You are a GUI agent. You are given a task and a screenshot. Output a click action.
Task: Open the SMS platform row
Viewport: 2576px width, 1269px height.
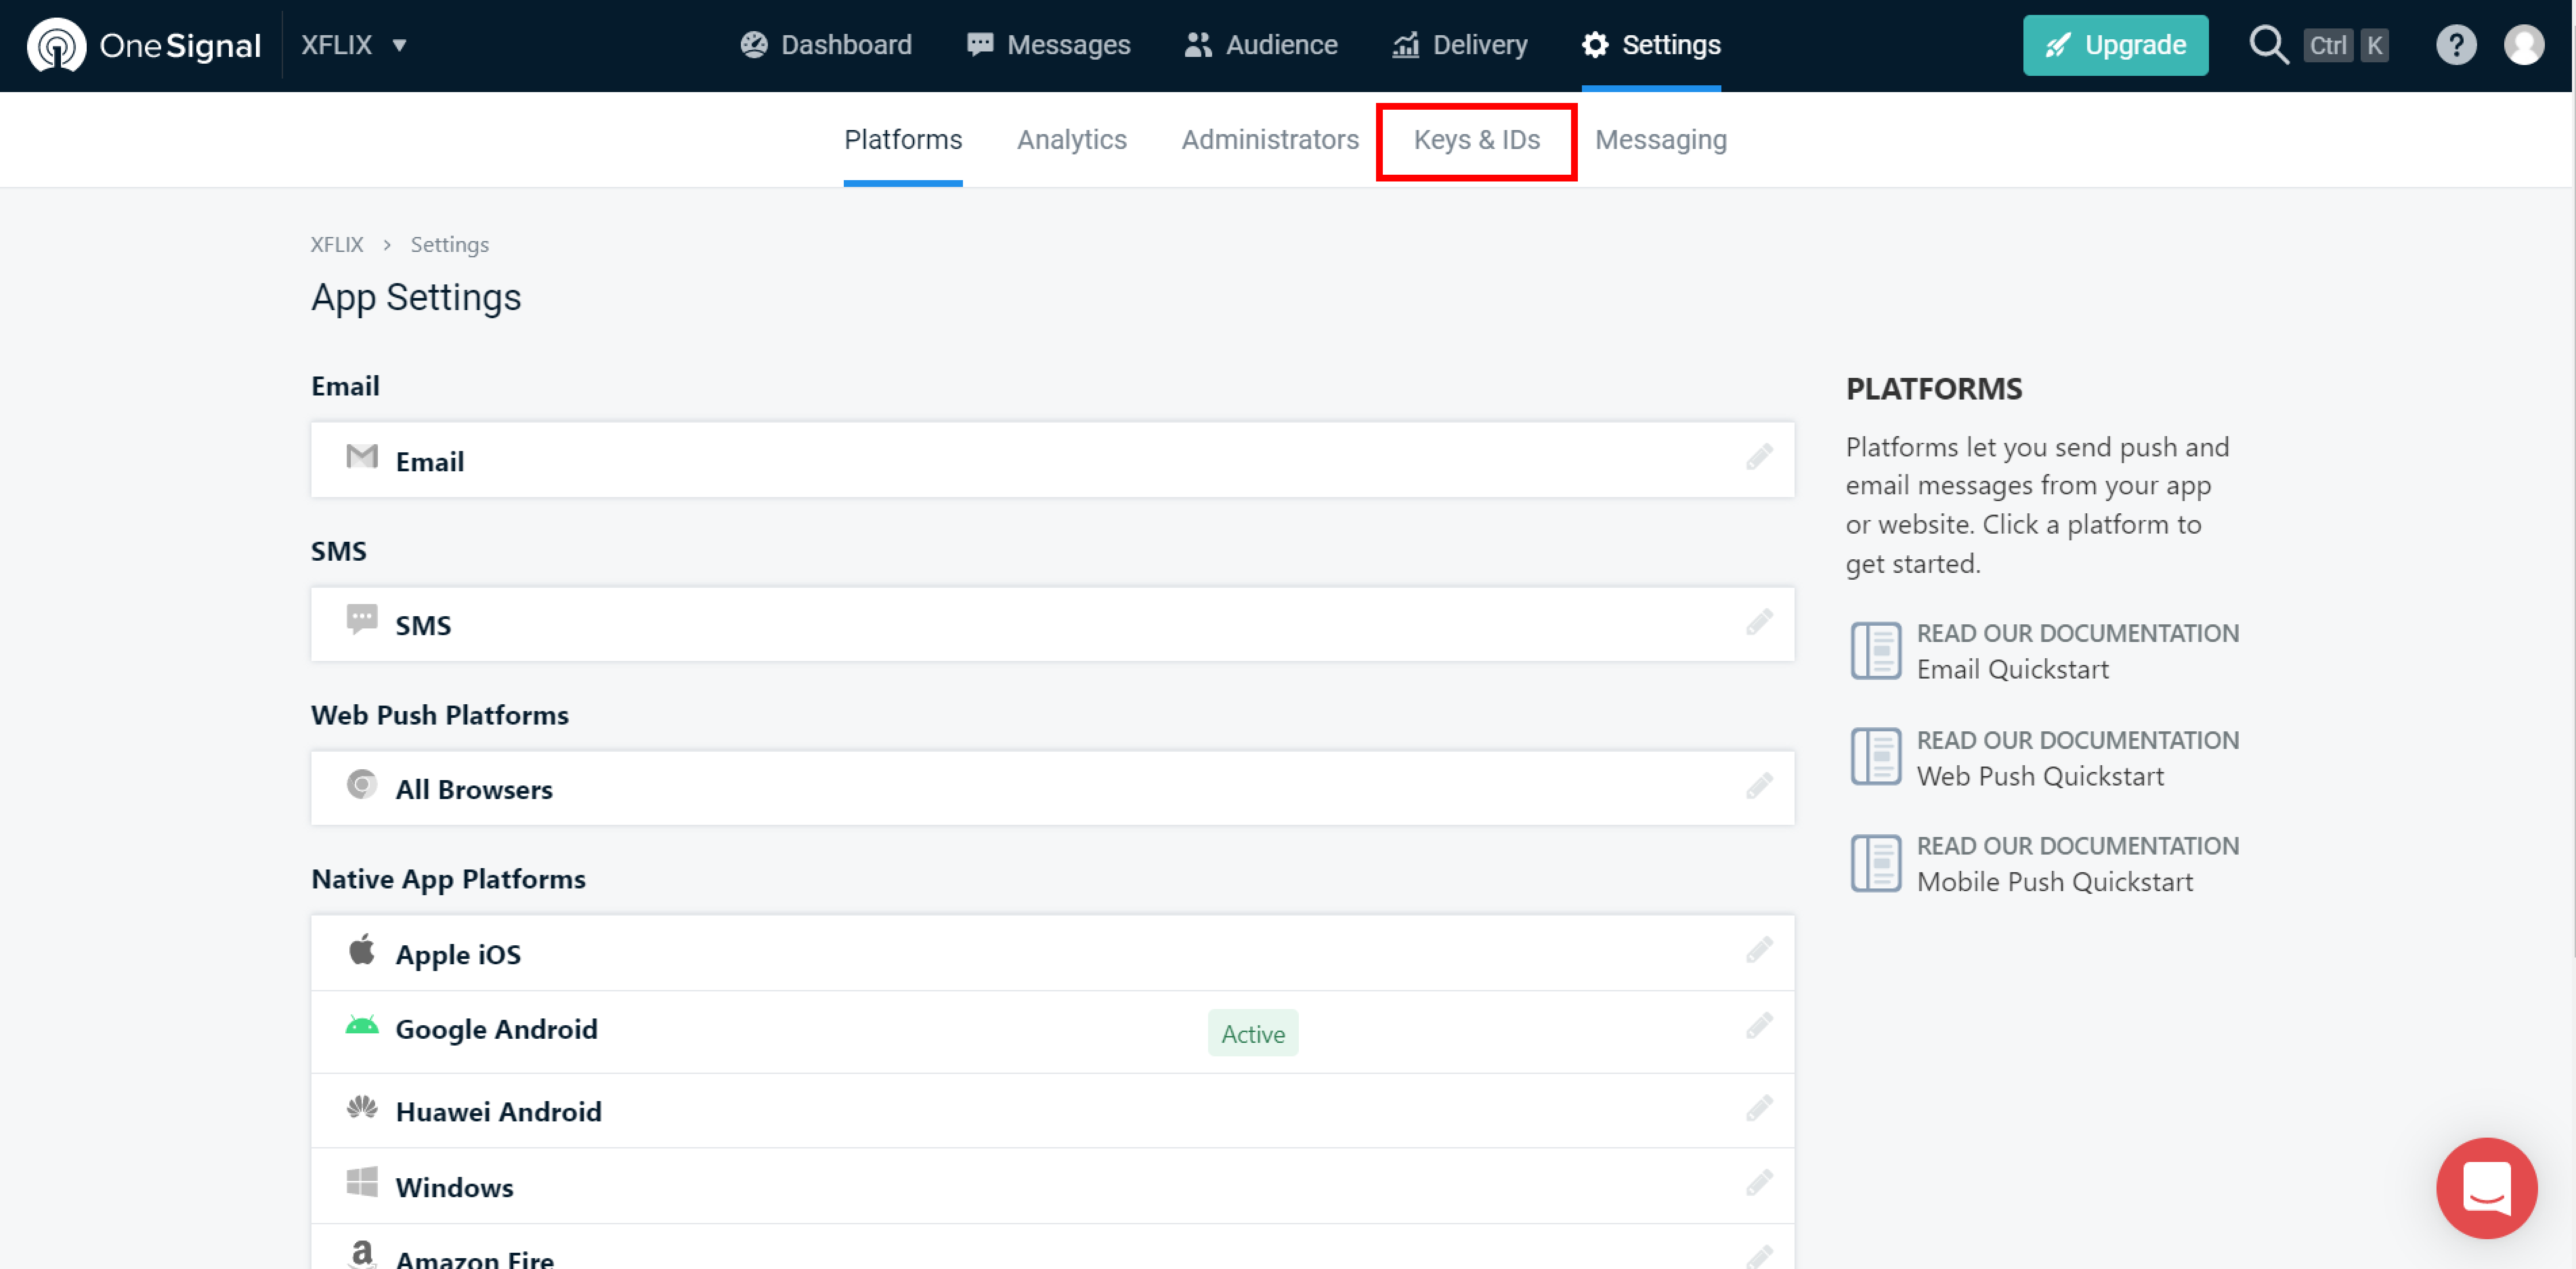(1052, 624)
